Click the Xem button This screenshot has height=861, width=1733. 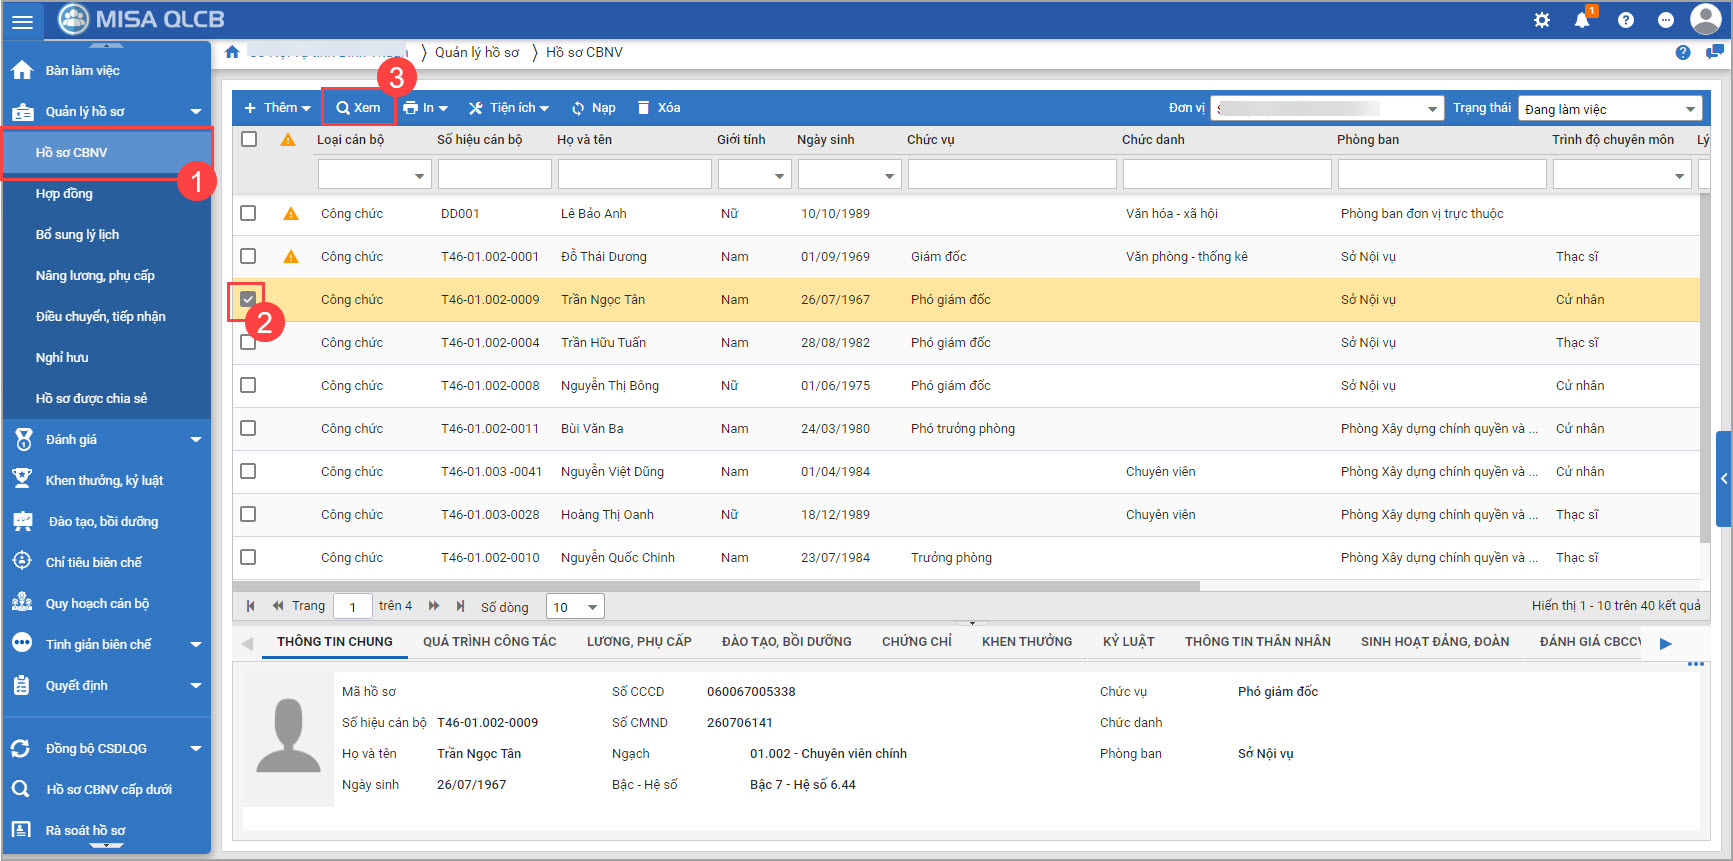[x=358, y=108]
